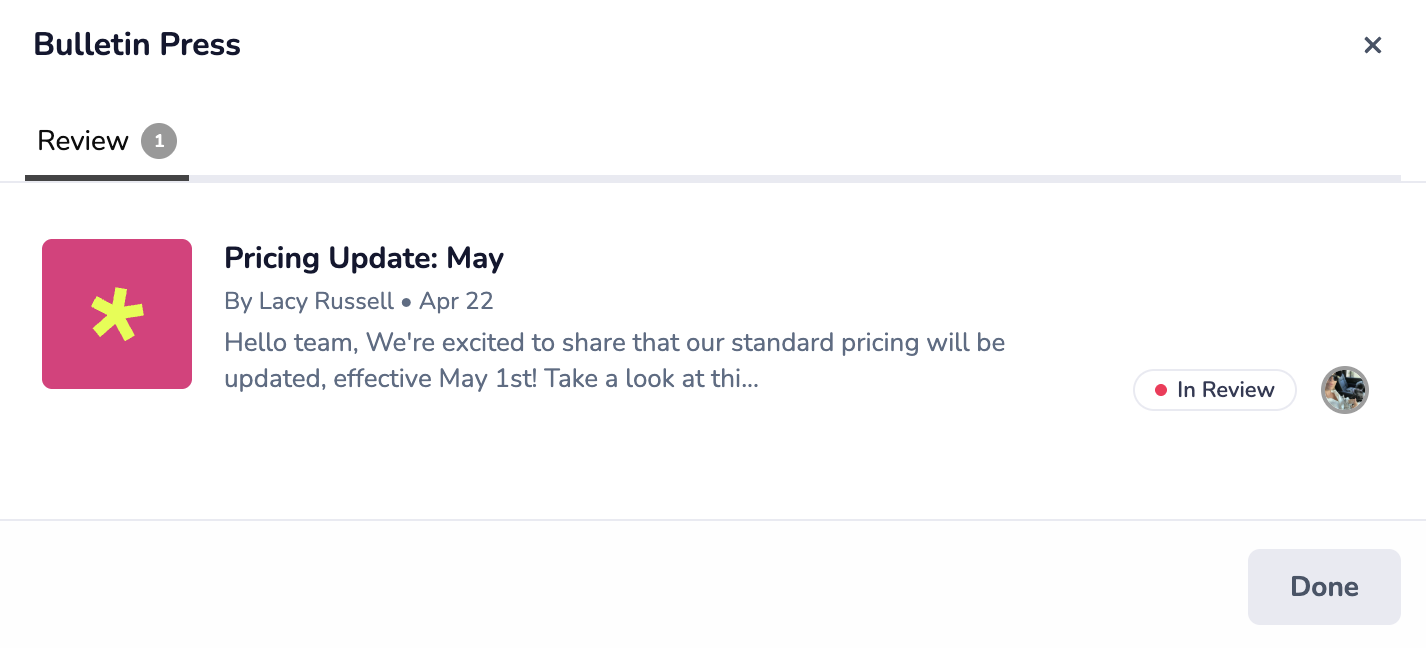Viewport: 1426px width, 648px height.
Task: Click the Review count badge showing 1
Action: click(x=159, y=141)
